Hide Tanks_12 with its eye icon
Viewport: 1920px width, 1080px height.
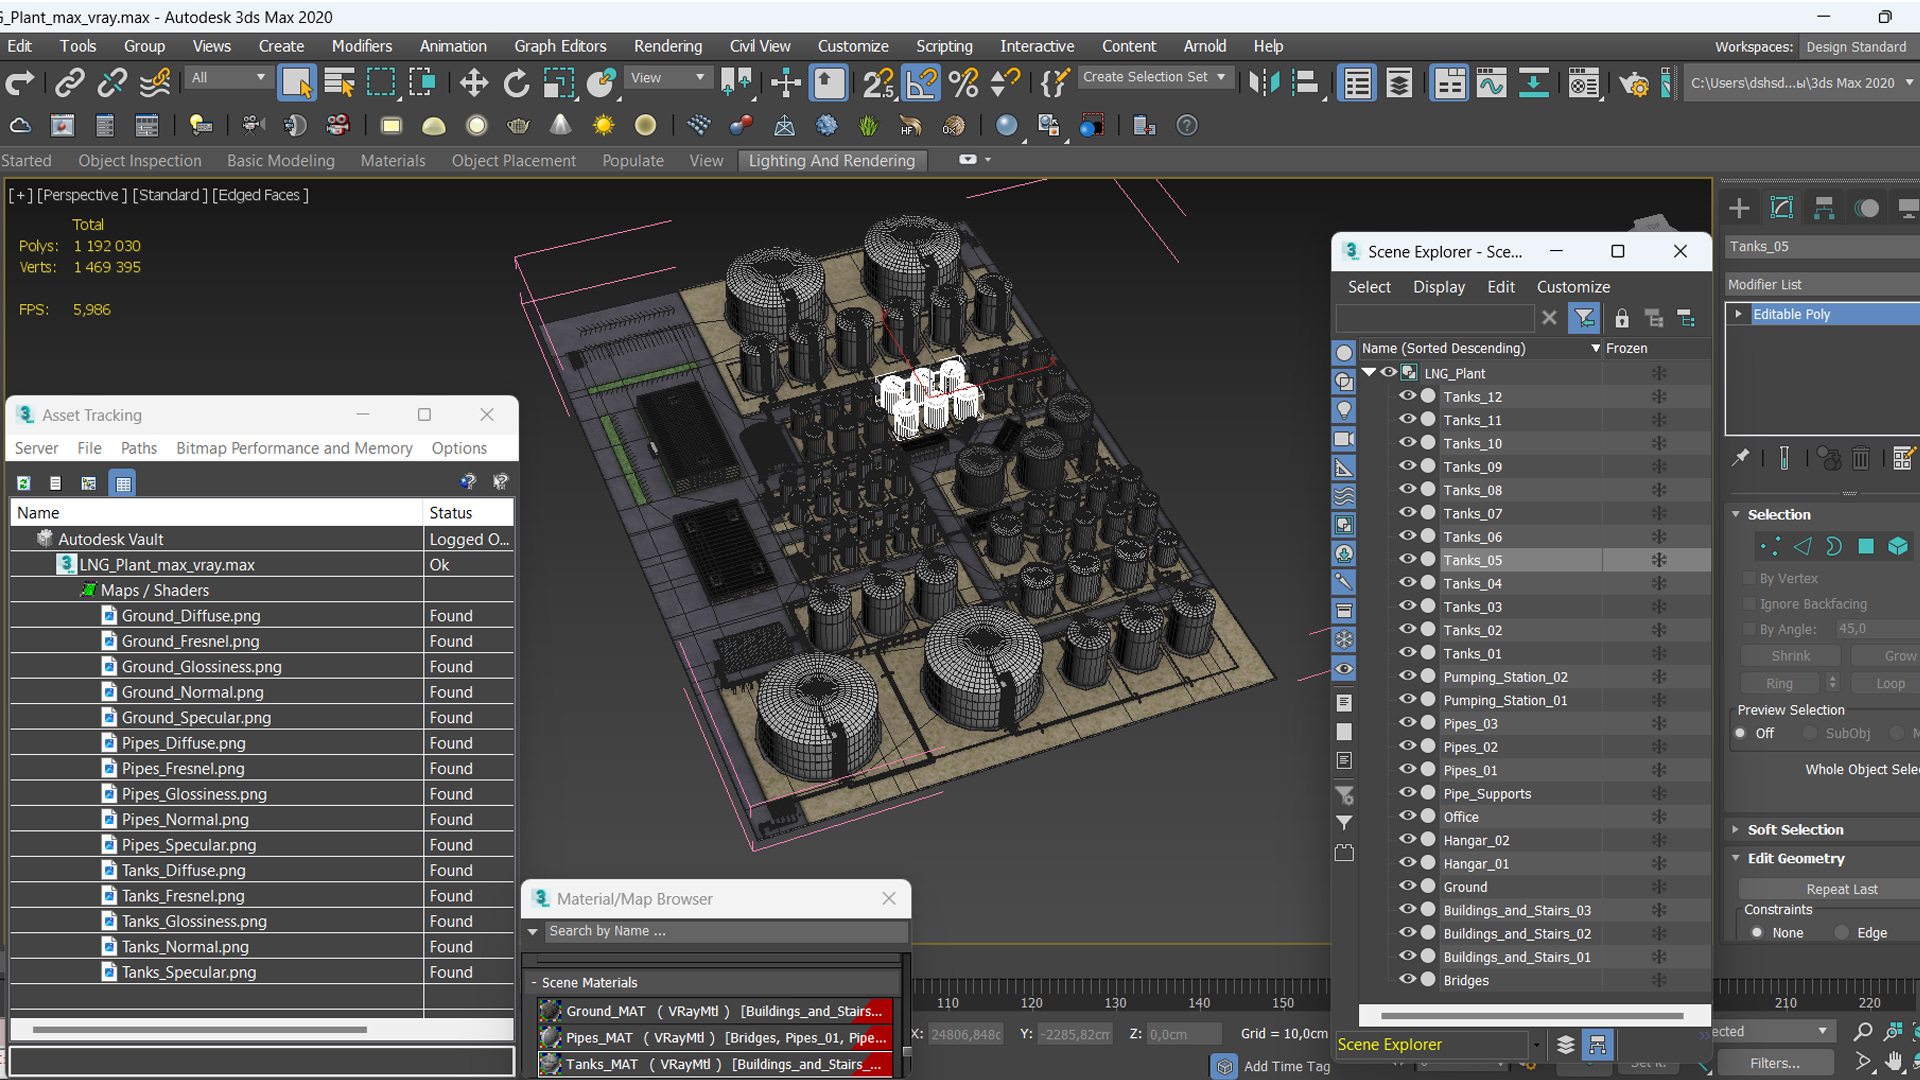point(1407,396)
